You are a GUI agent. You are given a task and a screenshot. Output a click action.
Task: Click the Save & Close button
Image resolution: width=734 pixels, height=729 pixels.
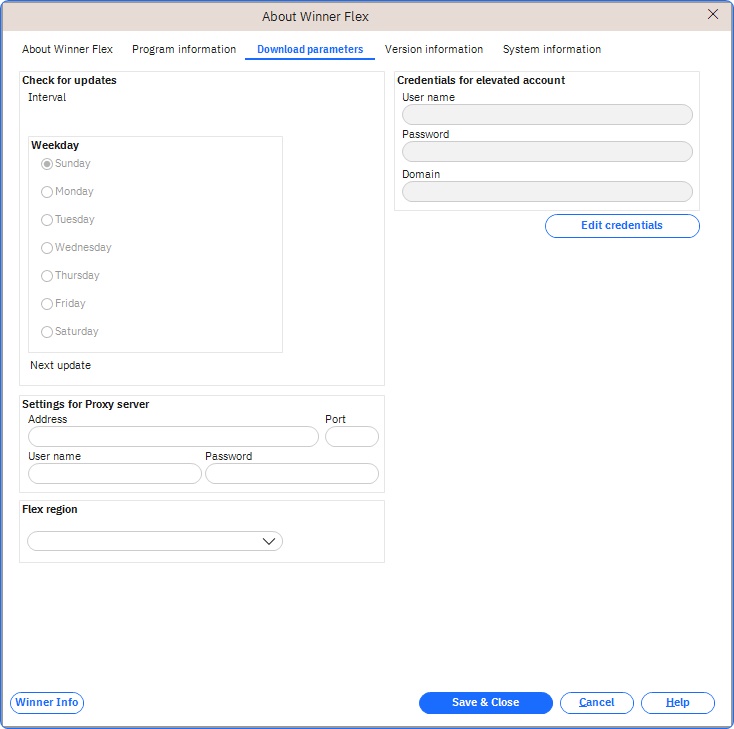pyautogui.click(x=485, y=703)
